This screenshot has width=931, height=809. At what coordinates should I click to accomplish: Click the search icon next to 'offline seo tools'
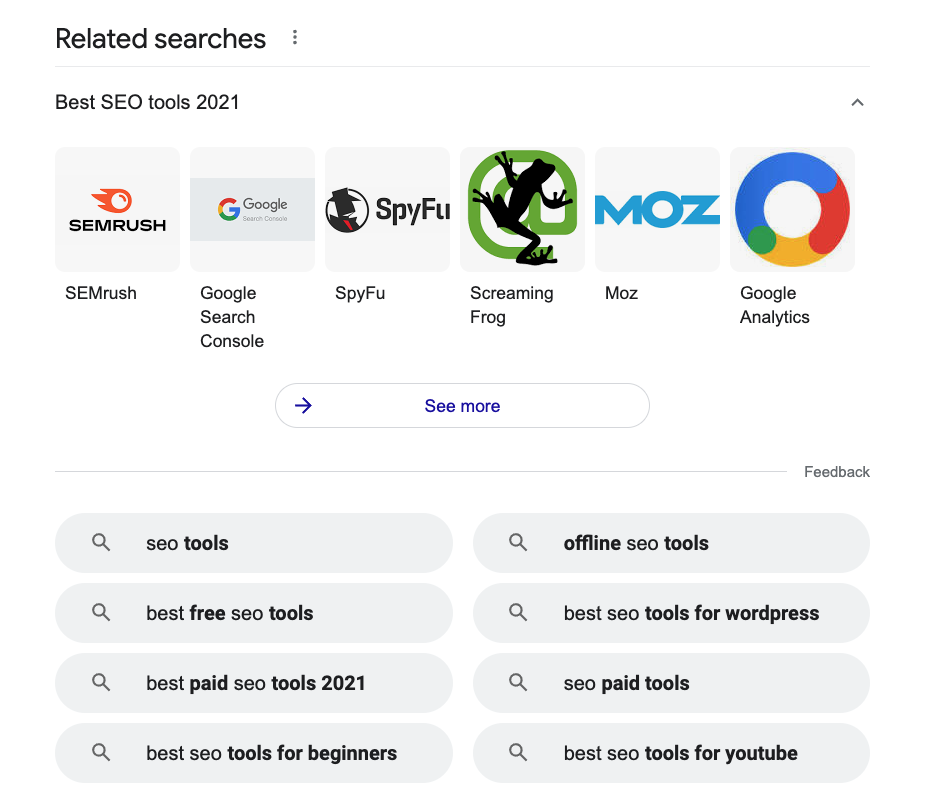[x=518, y=542]
